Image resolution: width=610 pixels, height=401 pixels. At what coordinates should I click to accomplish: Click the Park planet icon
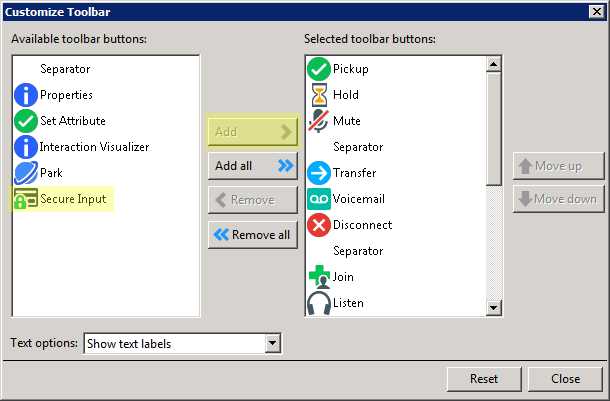26,173
